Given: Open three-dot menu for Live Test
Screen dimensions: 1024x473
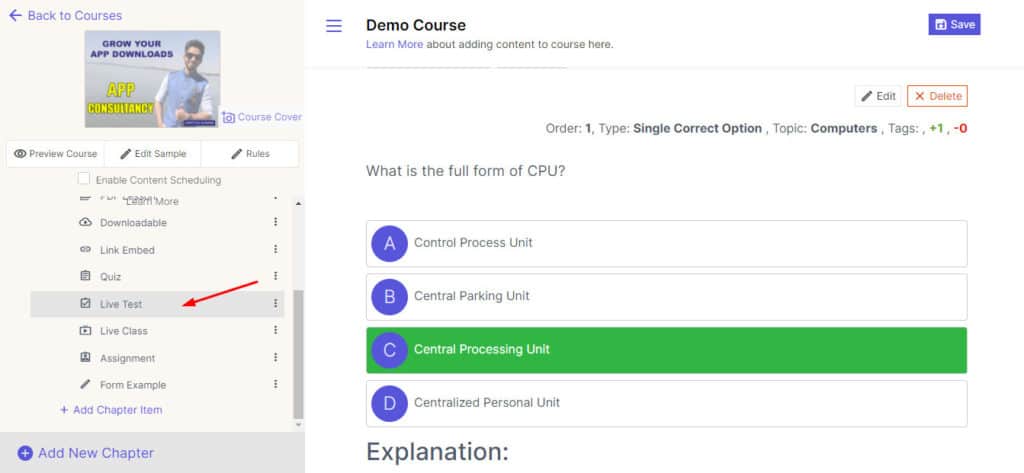Looking at the screenshot, I should coord(275,304).
